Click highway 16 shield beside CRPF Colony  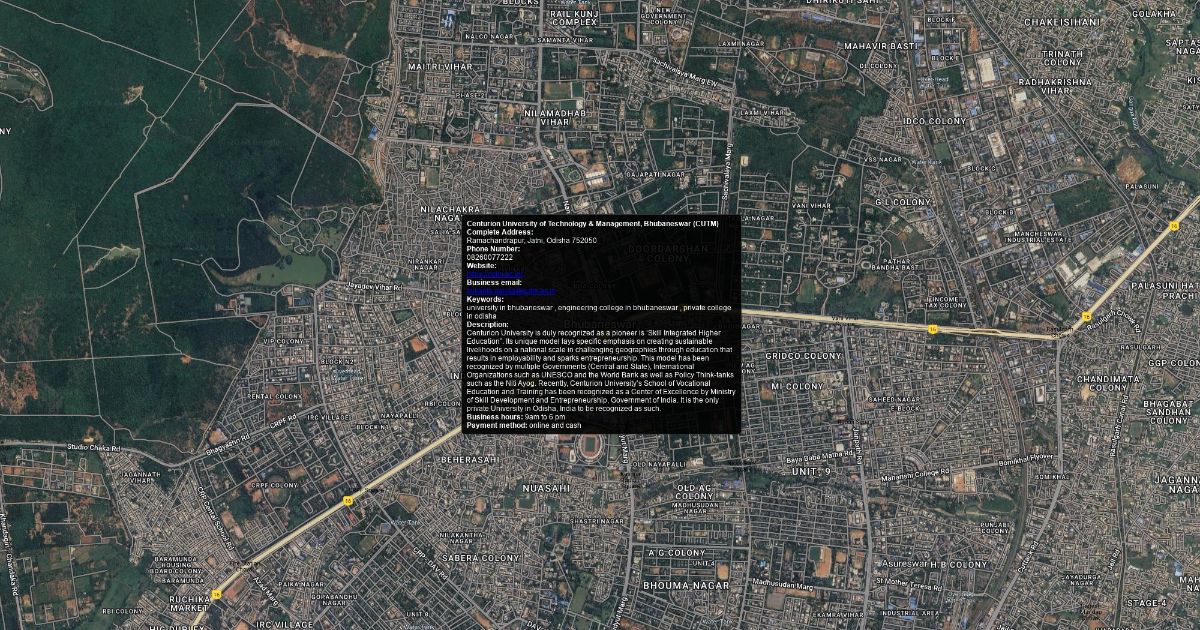tap(348, 500)
